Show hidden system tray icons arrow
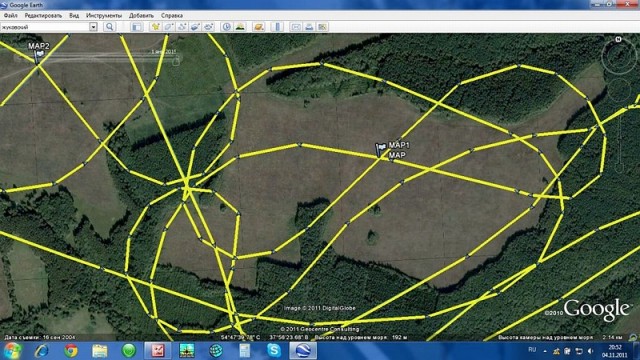The image size is (640, 360). coord(545,351)
